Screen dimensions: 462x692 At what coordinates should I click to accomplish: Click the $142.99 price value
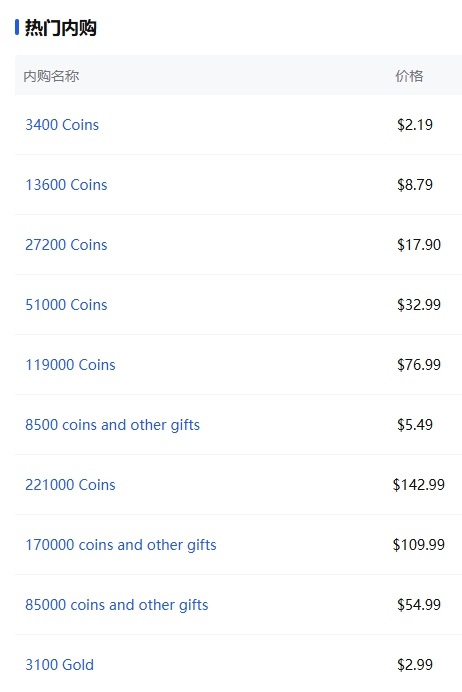pyautogui.click(x=419, y=485)
